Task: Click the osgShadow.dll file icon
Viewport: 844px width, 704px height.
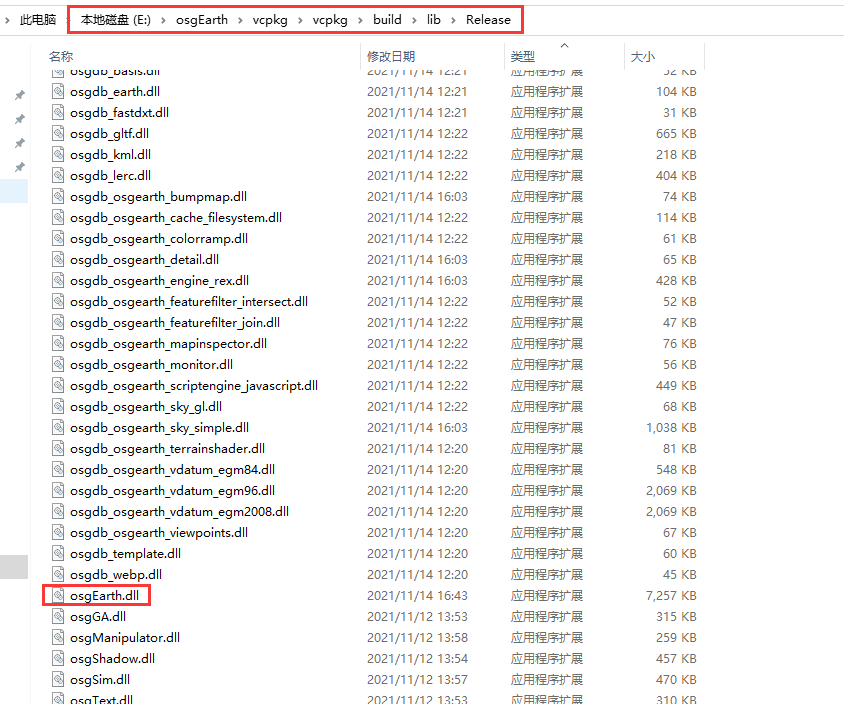Action: click(58, 658)
